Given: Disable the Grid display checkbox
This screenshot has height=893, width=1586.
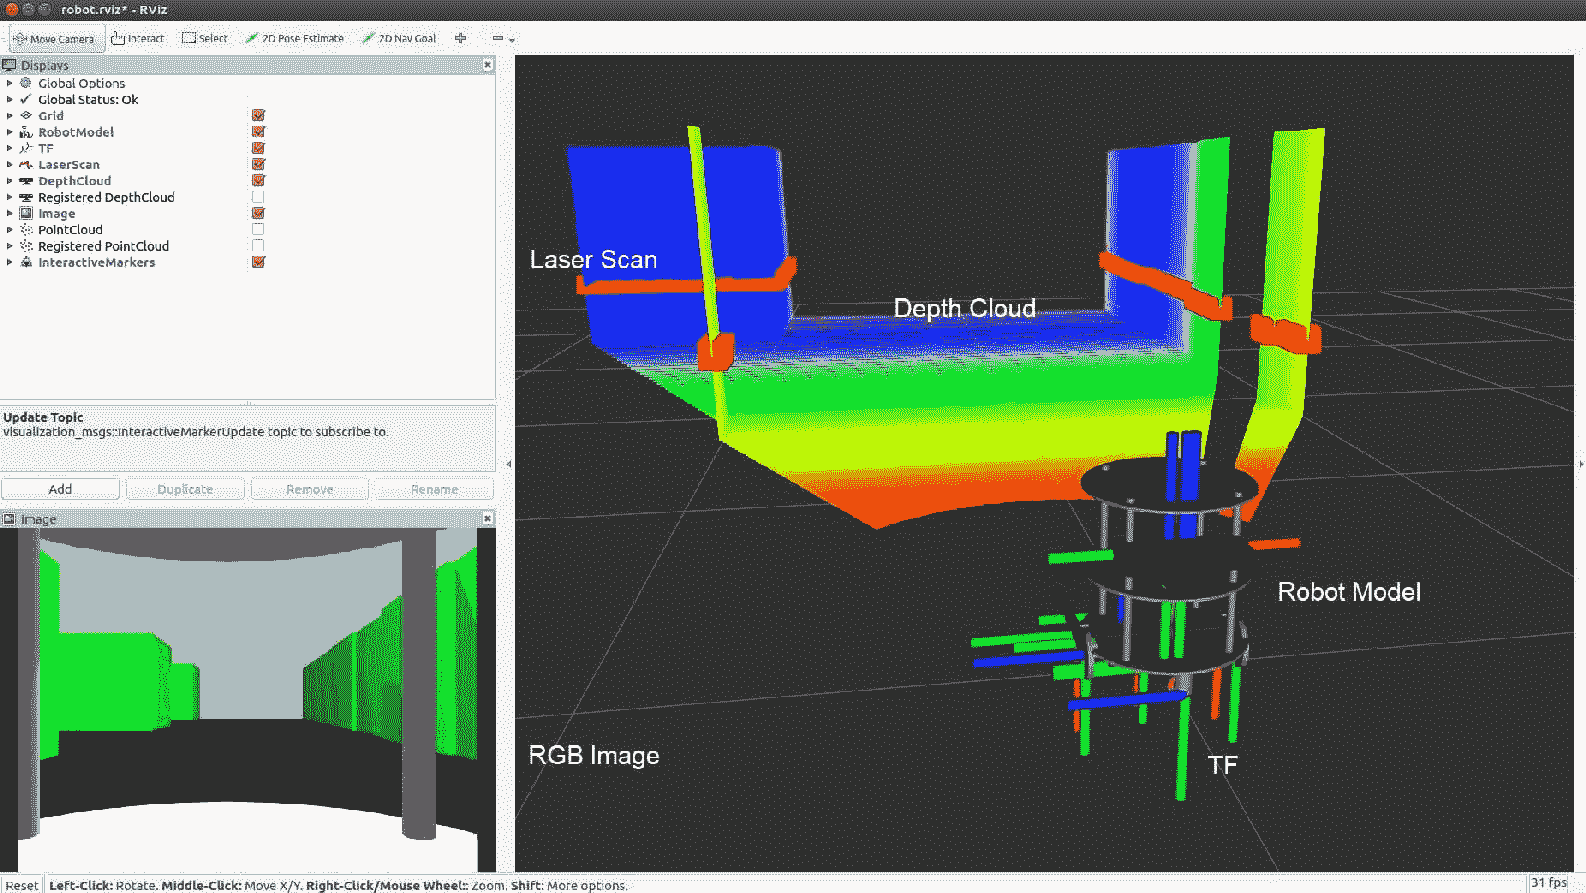Looking at the screenshot, I should point(258,116).
